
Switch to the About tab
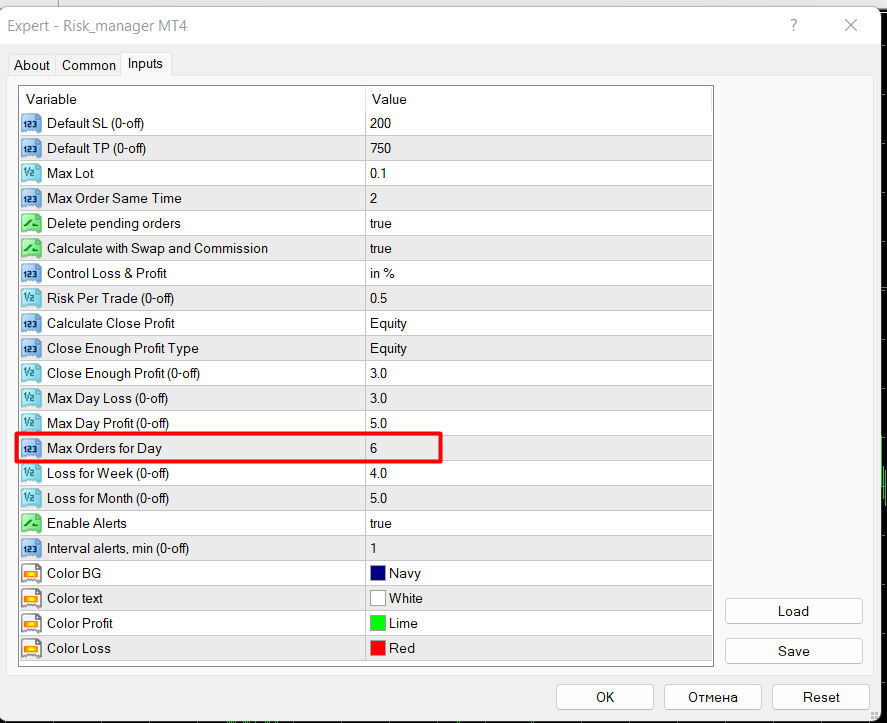tap(32, 65)
